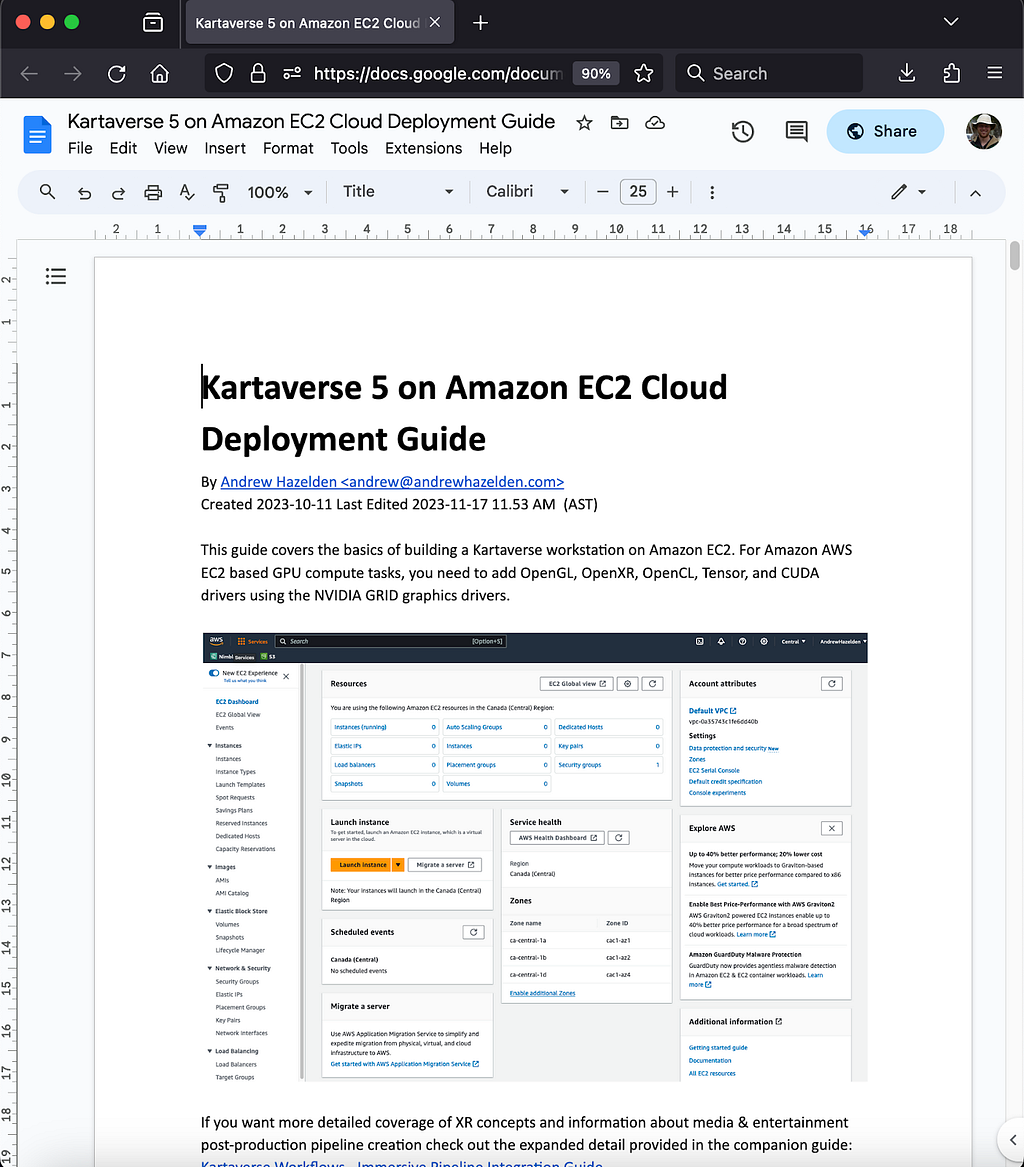Run spelling and grammar check
Screen dimensions: 1024x1167
pyautogui.click(x=187, y=193)
